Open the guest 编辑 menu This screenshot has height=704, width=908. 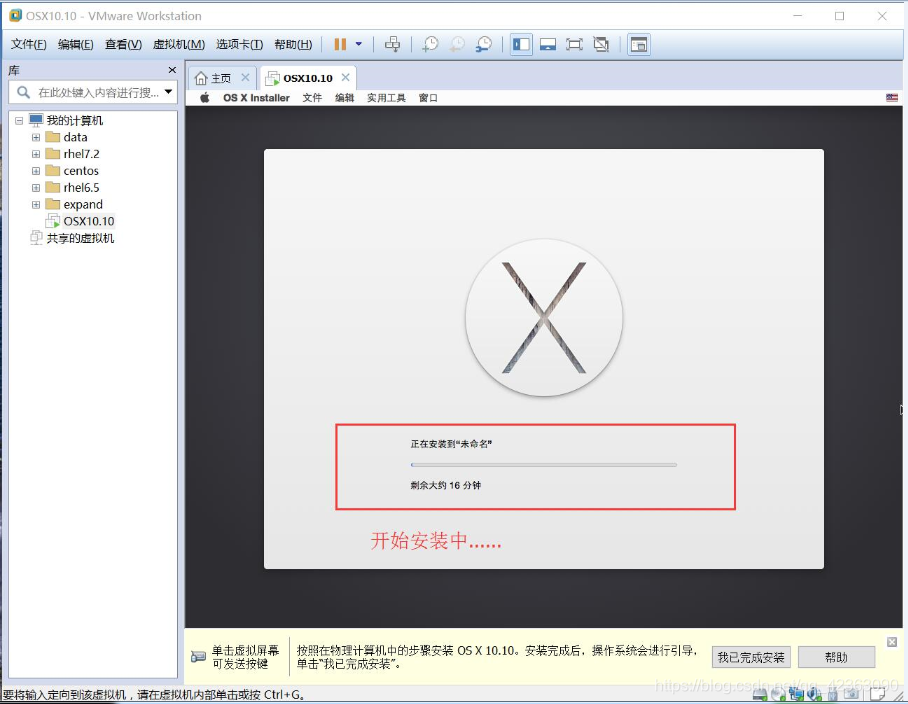coord(345,98)
